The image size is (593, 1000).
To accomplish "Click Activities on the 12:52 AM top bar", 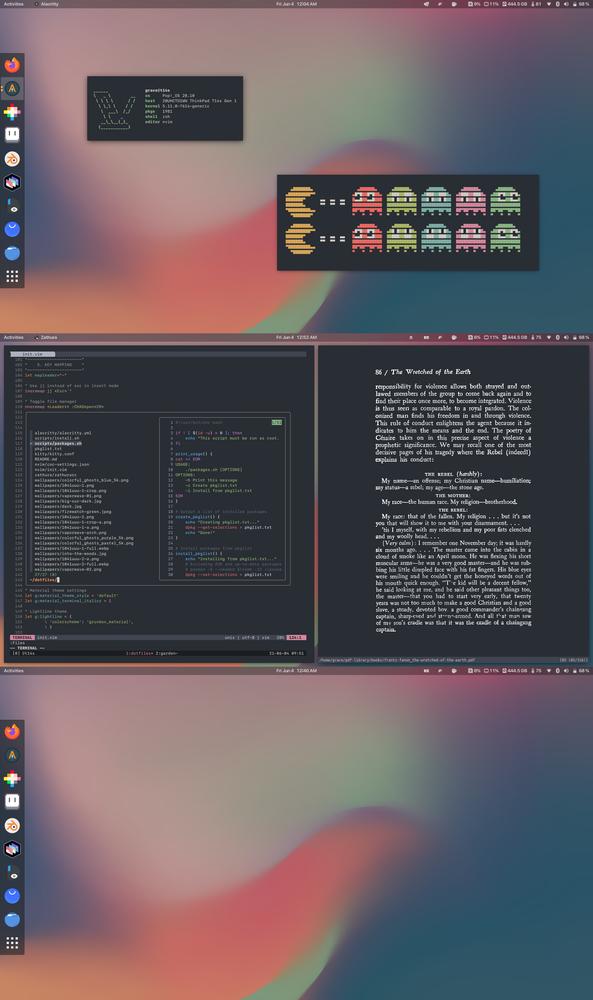I will click(x=13, y=337).
